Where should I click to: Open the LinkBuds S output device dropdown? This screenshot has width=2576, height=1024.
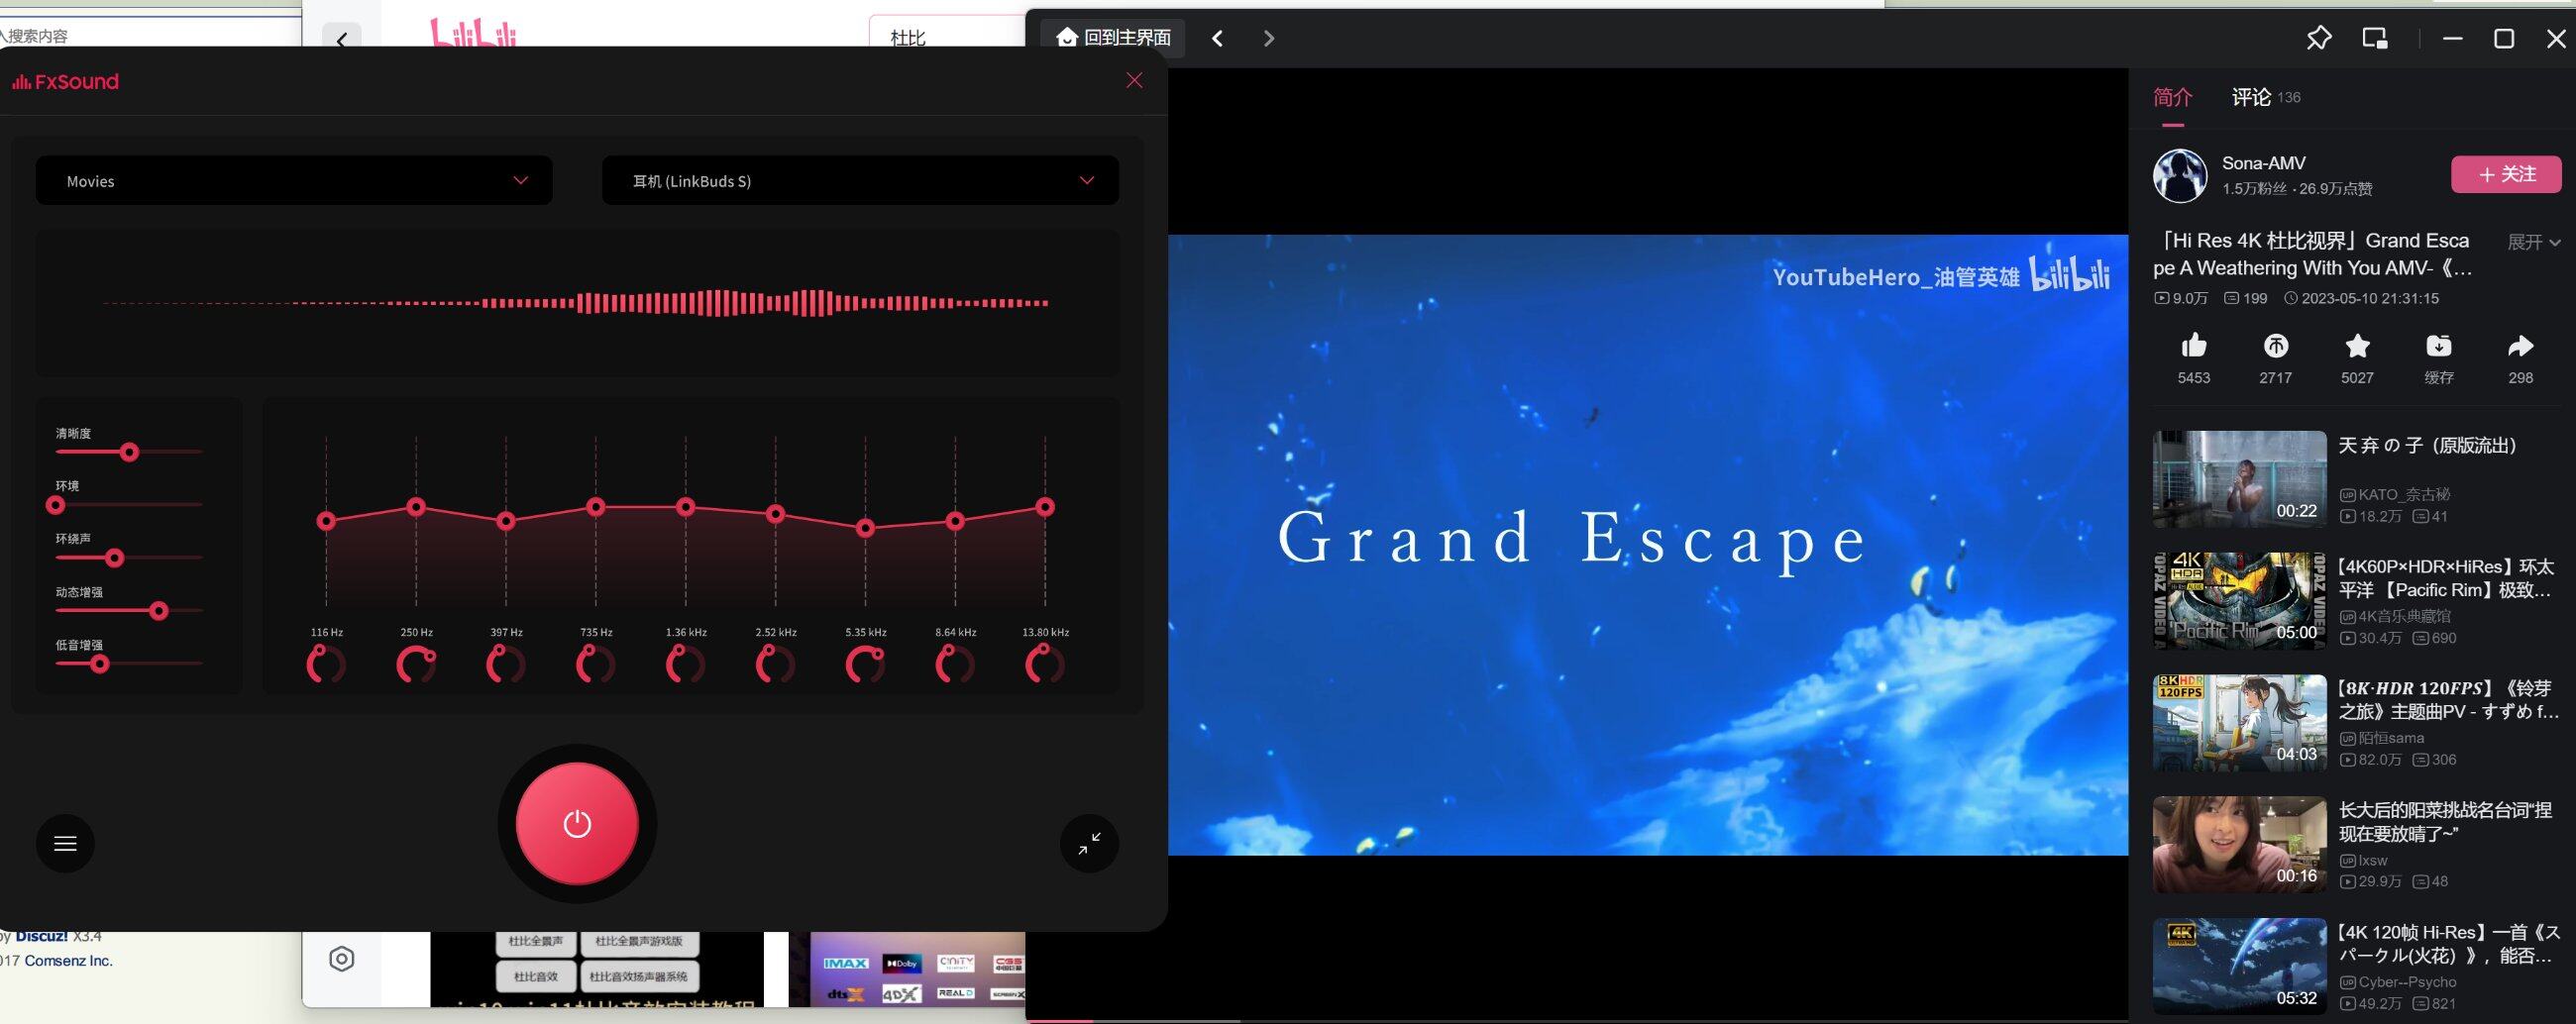[860, 180]
